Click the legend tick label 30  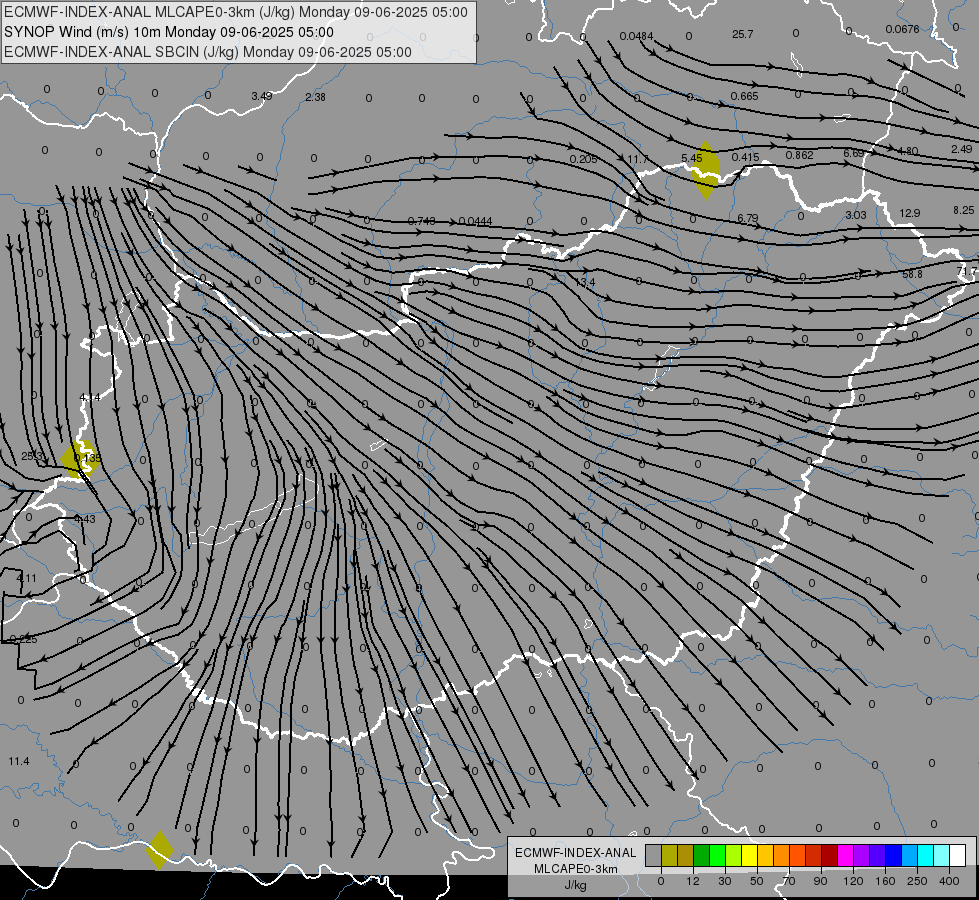click(724, 881)
